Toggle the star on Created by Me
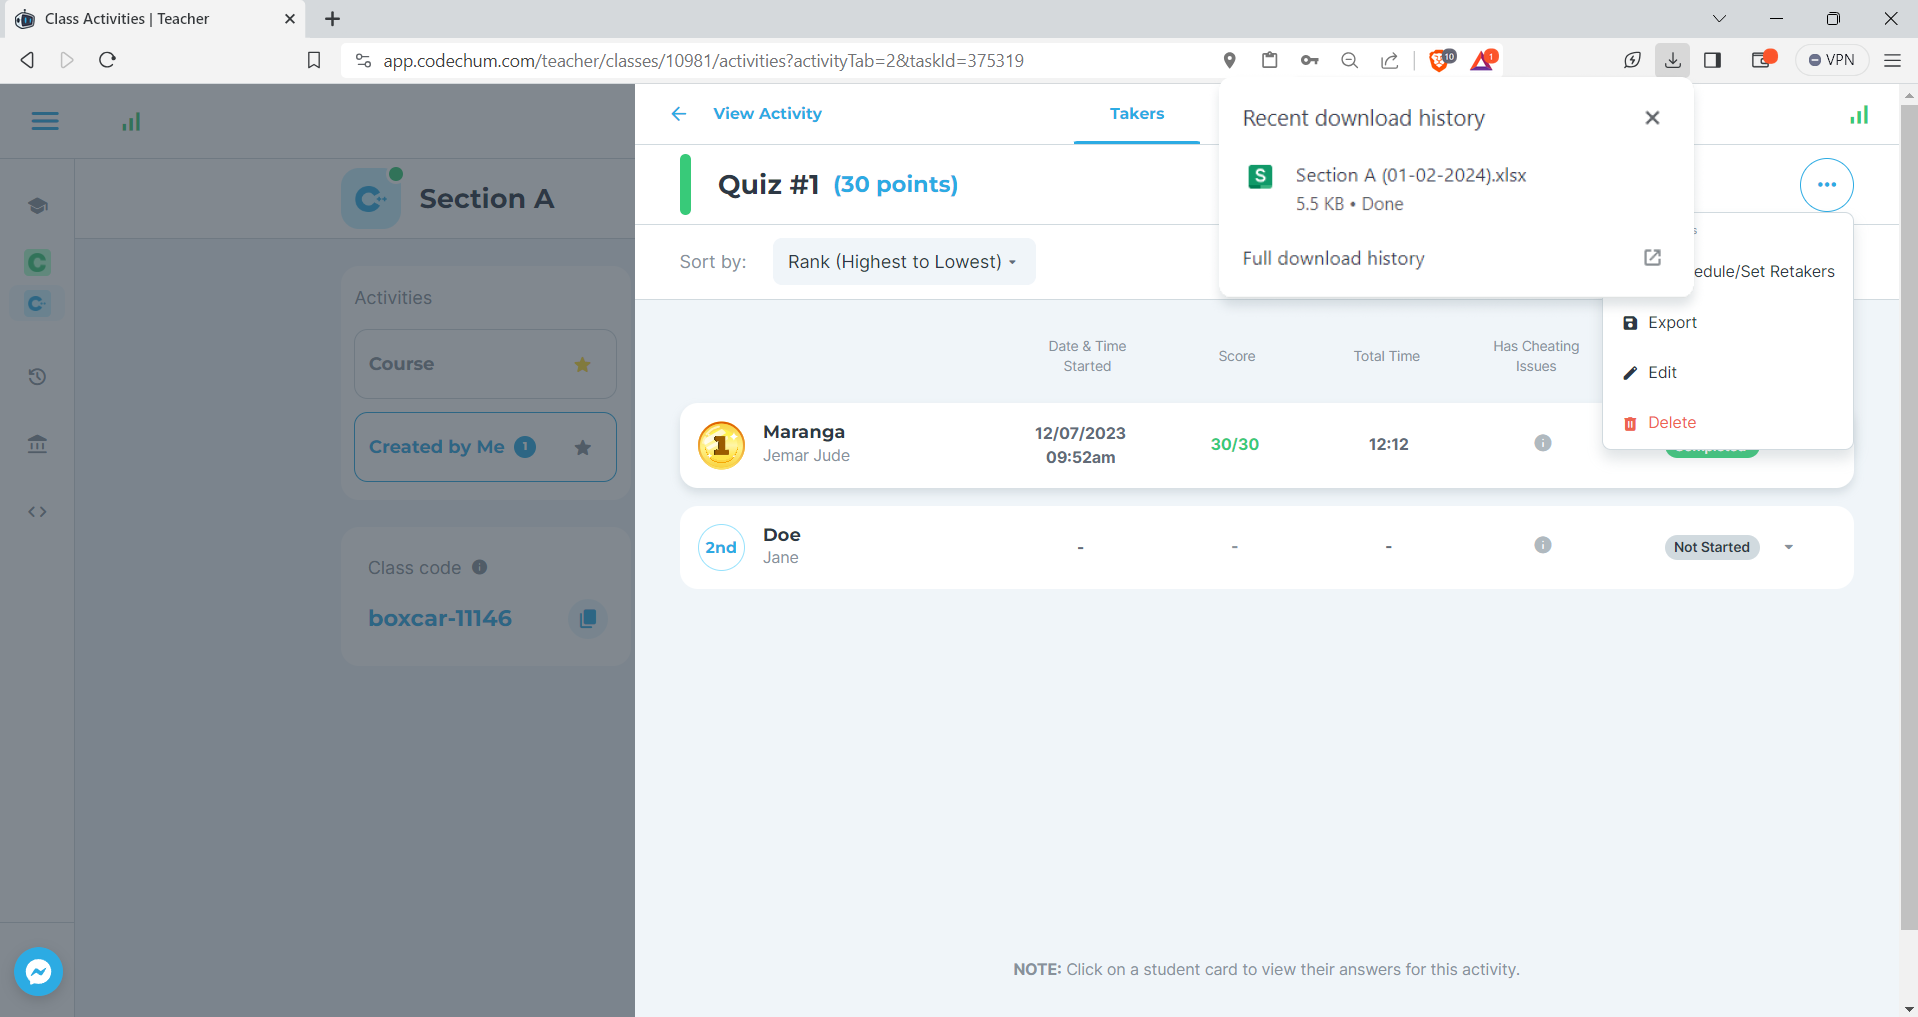The image size is (1918, 1017). [583, 448]
